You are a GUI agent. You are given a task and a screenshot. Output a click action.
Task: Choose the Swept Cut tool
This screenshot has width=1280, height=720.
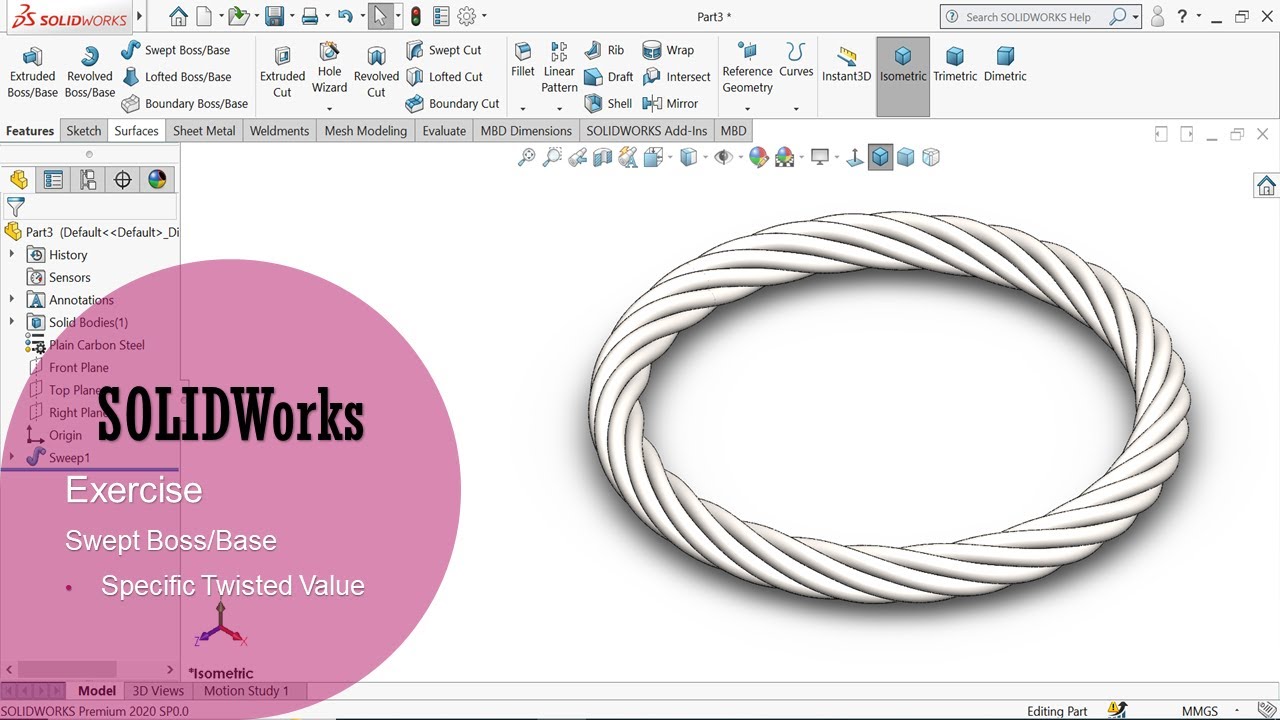[x=444, y=50]
